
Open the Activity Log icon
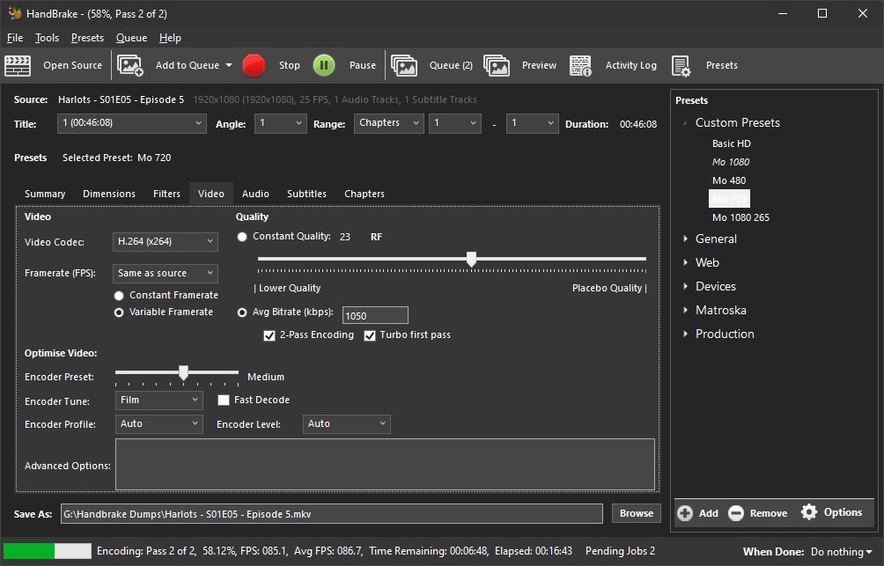581,66
